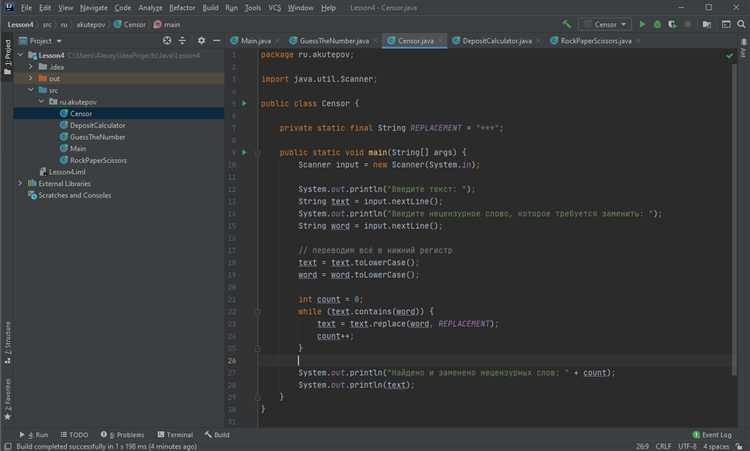Click the Collapse All icon in Project panel

182,41
